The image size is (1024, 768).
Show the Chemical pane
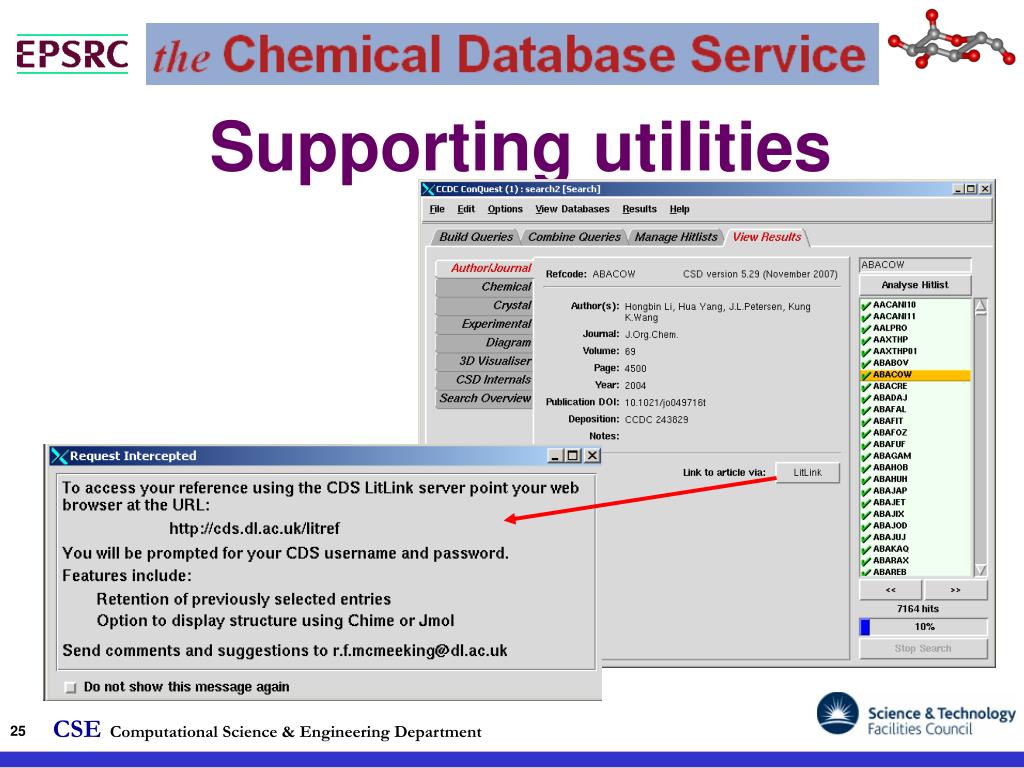[x=484, y=287]
